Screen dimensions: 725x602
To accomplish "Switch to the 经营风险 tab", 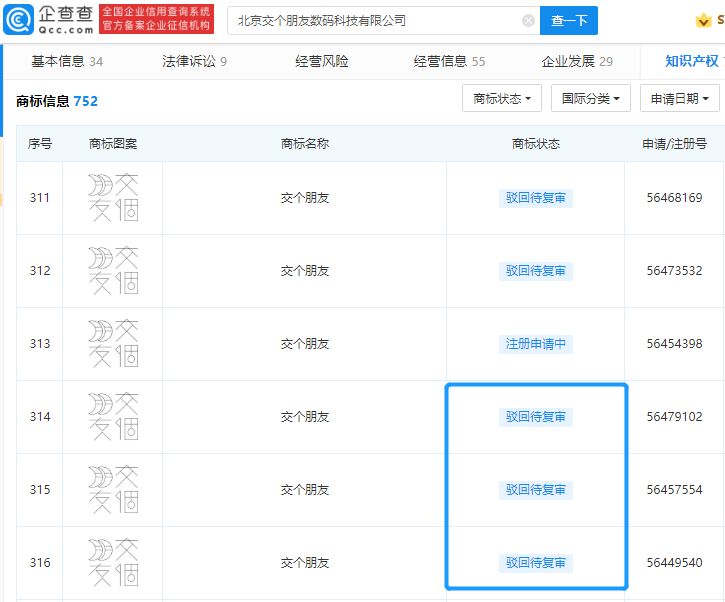I will [322, 61].
